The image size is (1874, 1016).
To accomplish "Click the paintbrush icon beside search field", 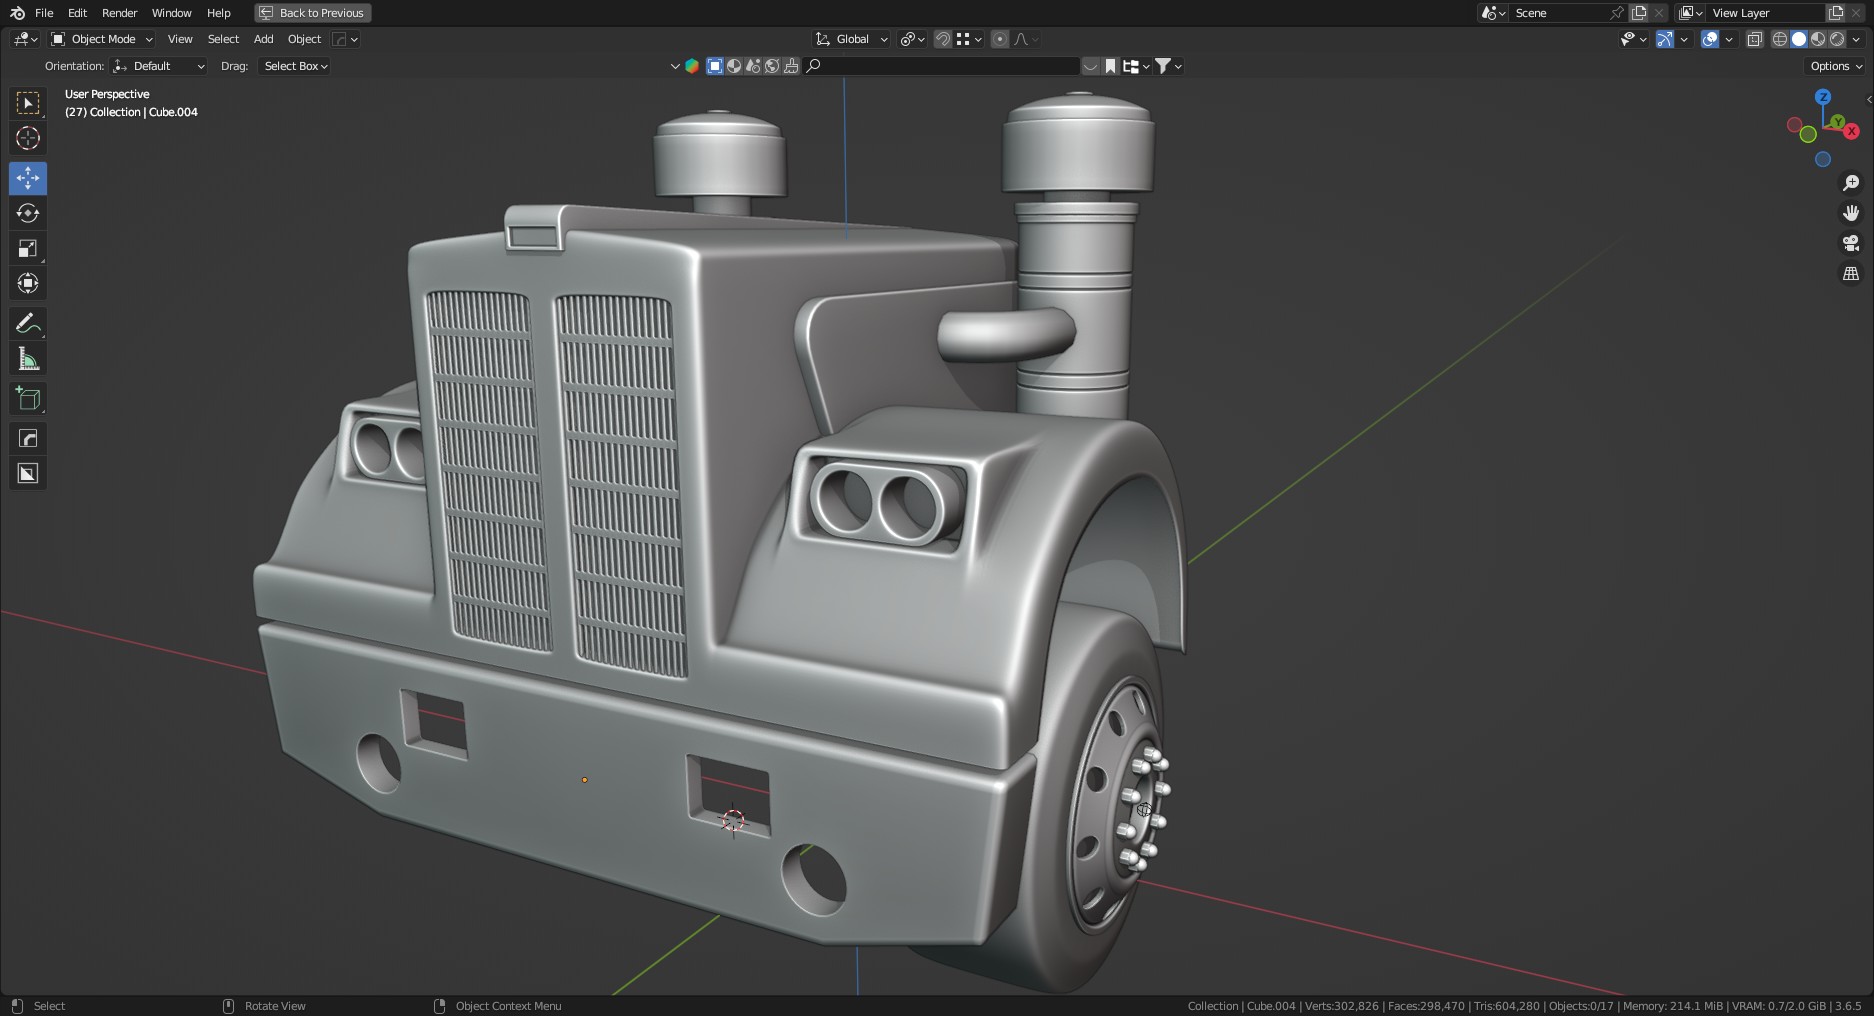I will point(791,66).
